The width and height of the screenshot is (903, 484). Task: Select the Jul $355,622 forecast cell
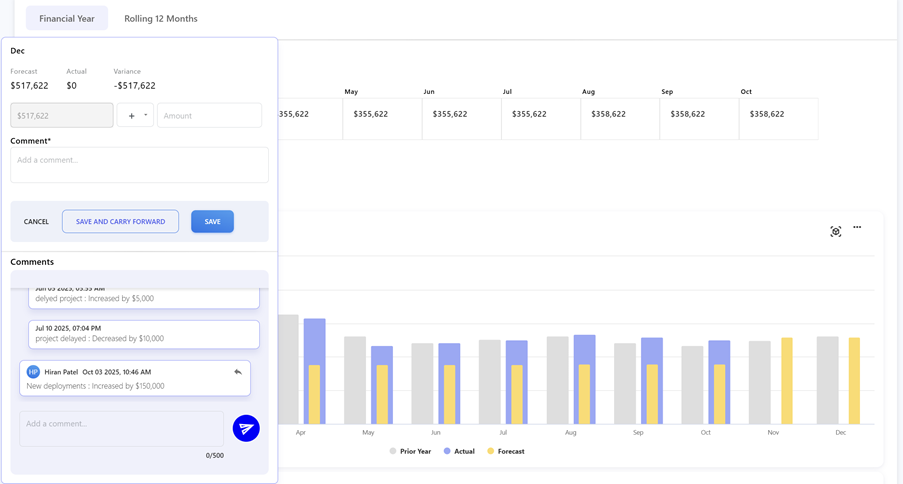pyautogui.click(x=541, y=119)
